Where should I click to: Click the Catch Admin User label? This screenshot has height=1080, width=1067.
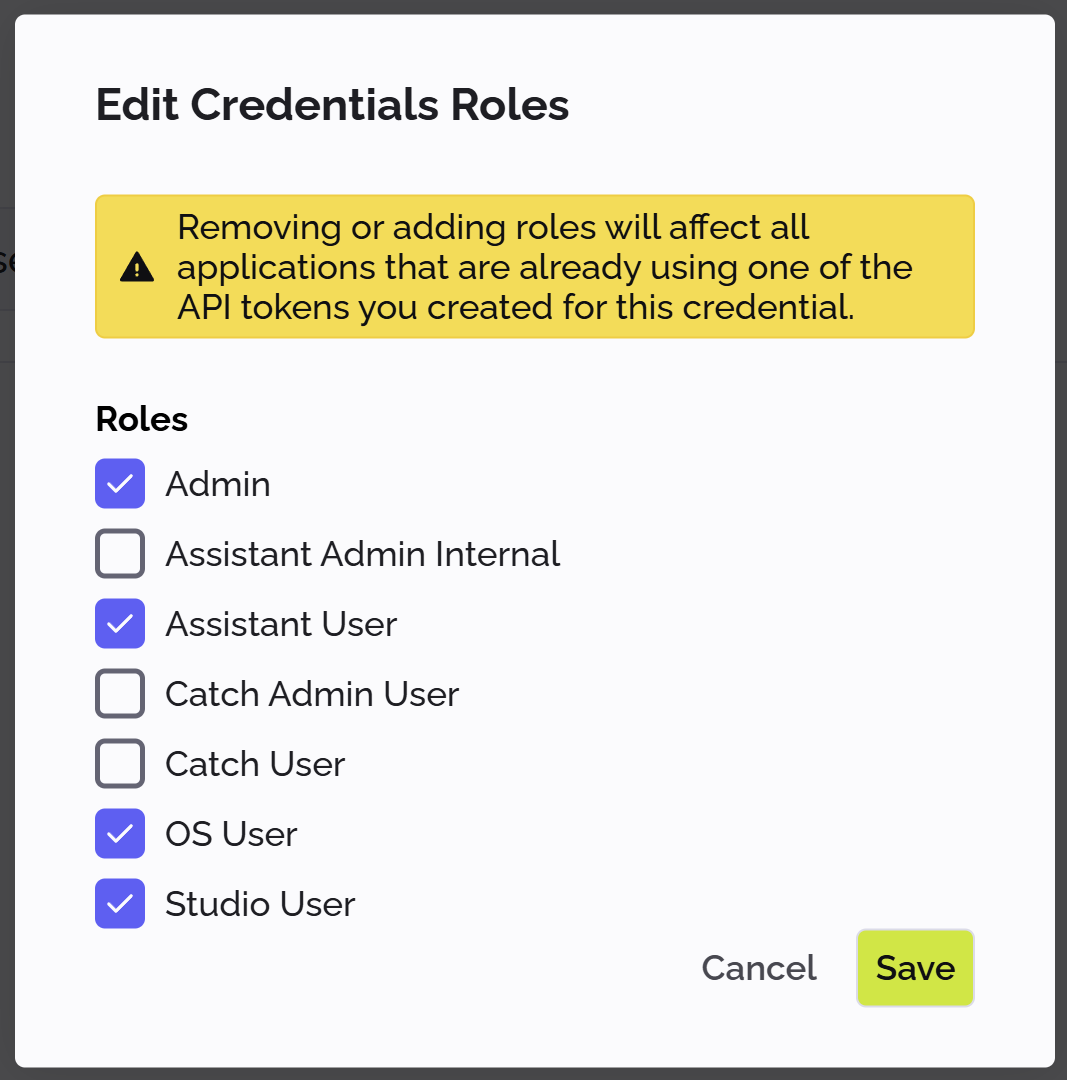point(311,693)
